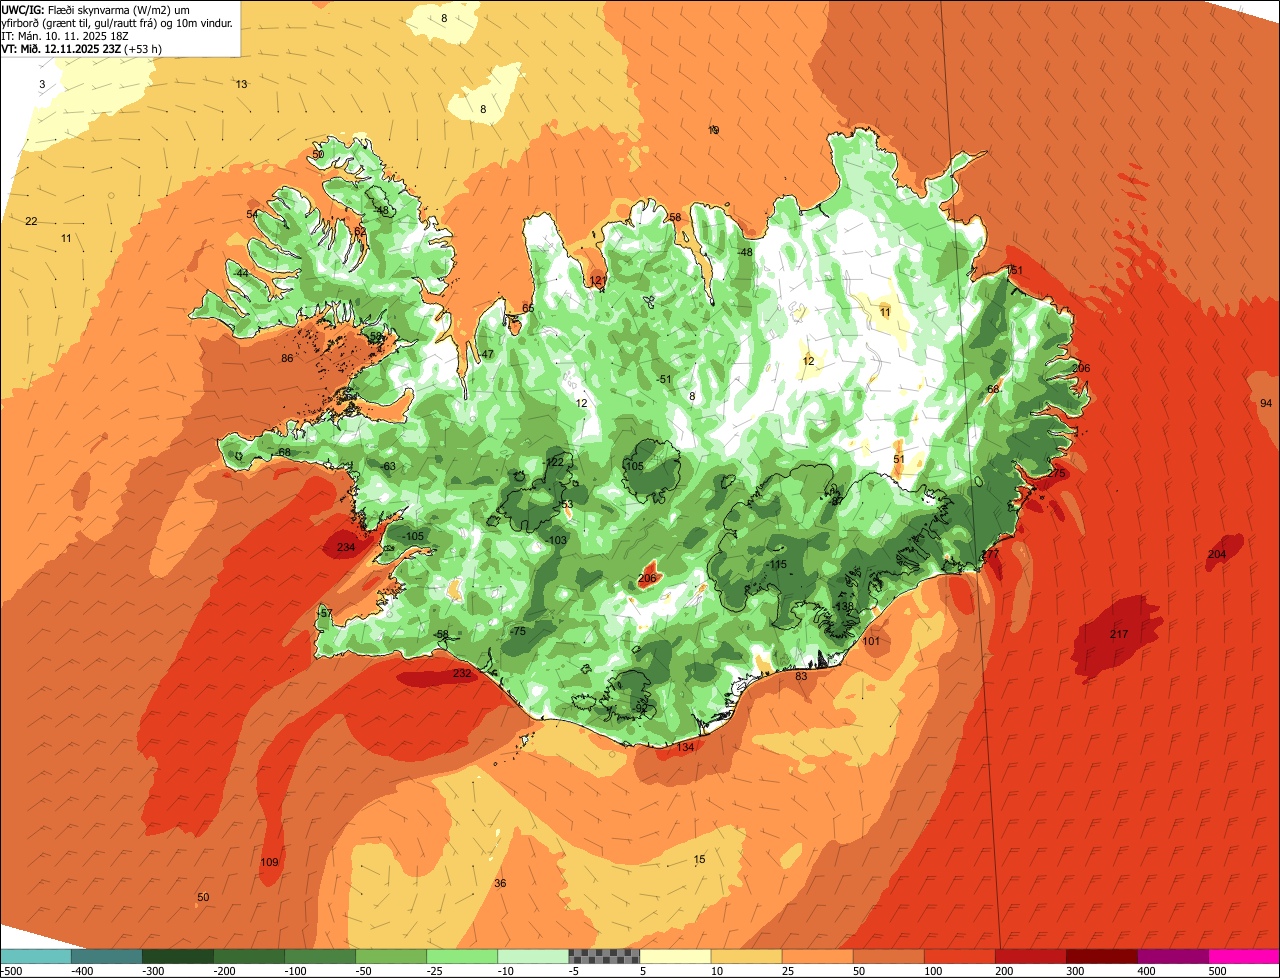The image size is (1280, 978).
Task: Click the valid time 'VT: Mið. 12.11.2025 23Z (+53 h)'
Action: tap(82, 49)
